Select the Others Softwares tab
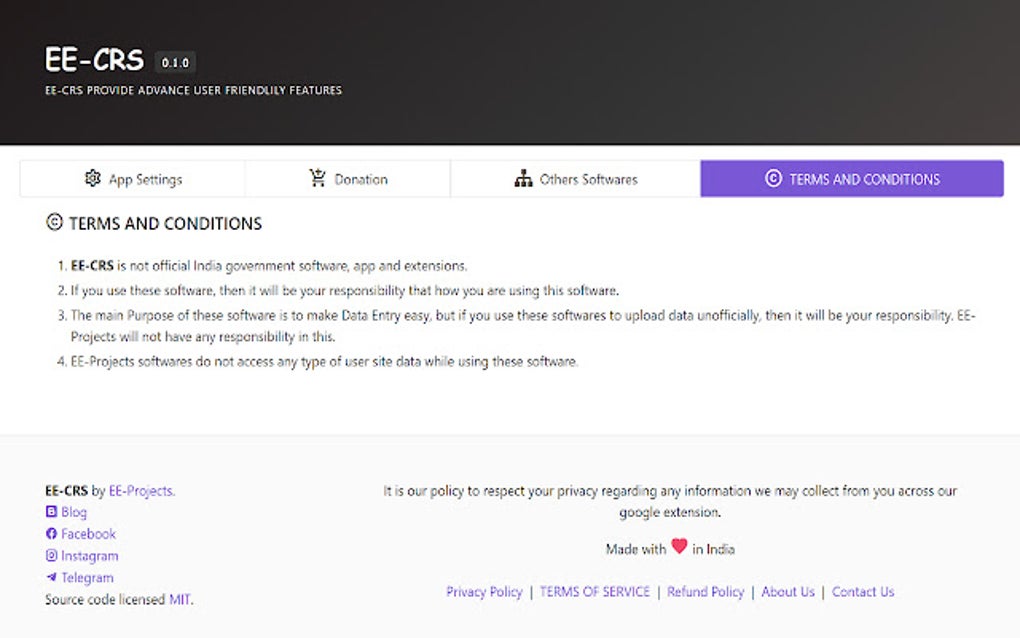1020x638 pixels. coord(575,178)
